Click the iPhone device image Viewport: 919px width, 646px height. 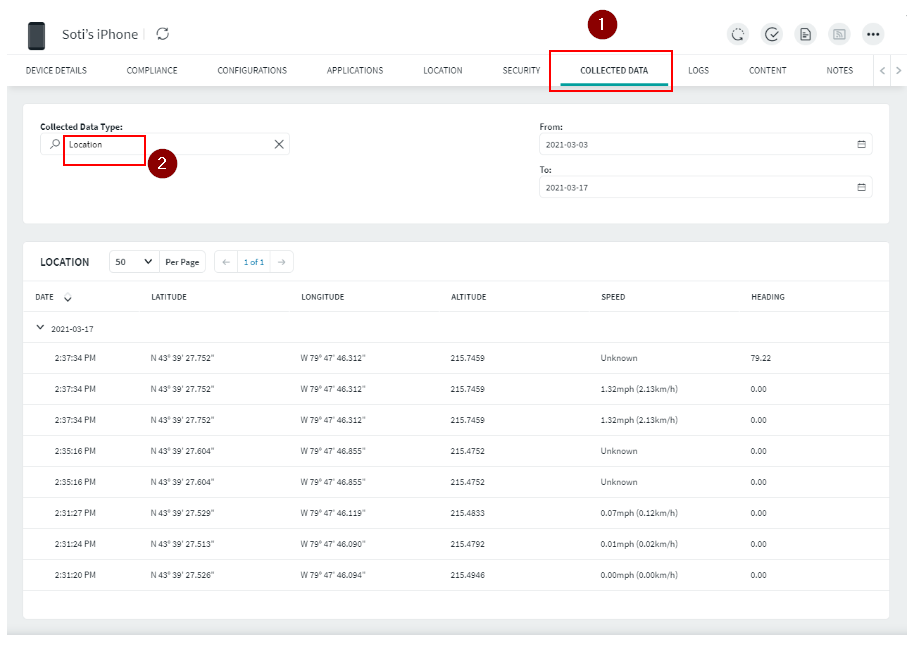pyautogui.click(x=36, y=36)
